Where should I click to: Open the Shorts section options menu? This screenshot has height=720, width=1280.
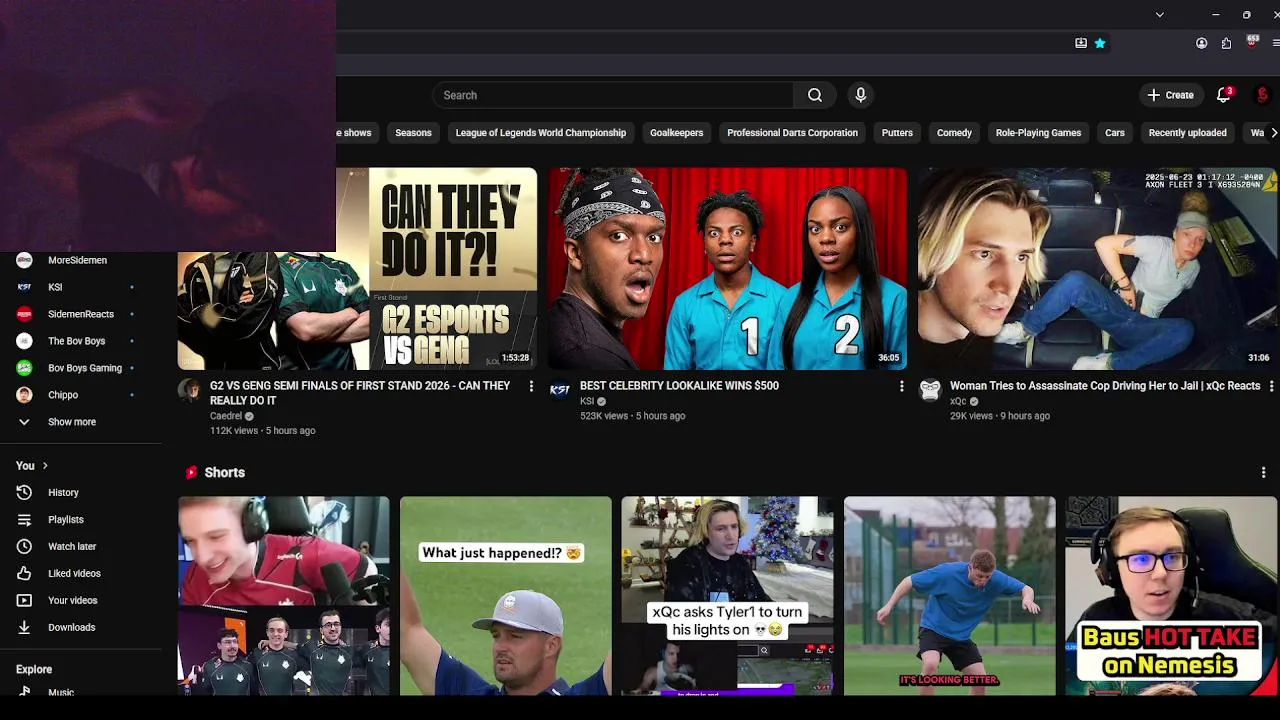(1263, 472)
